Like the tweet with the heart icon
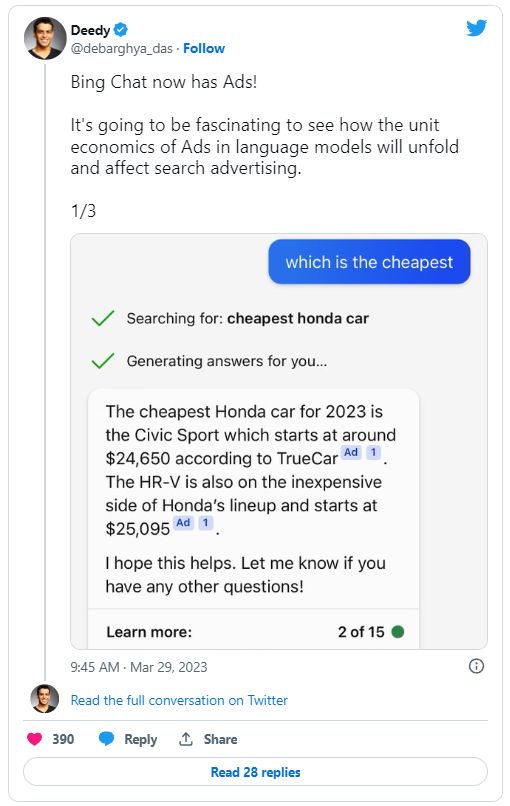The image size is (510, 806). tap(34, 739)
